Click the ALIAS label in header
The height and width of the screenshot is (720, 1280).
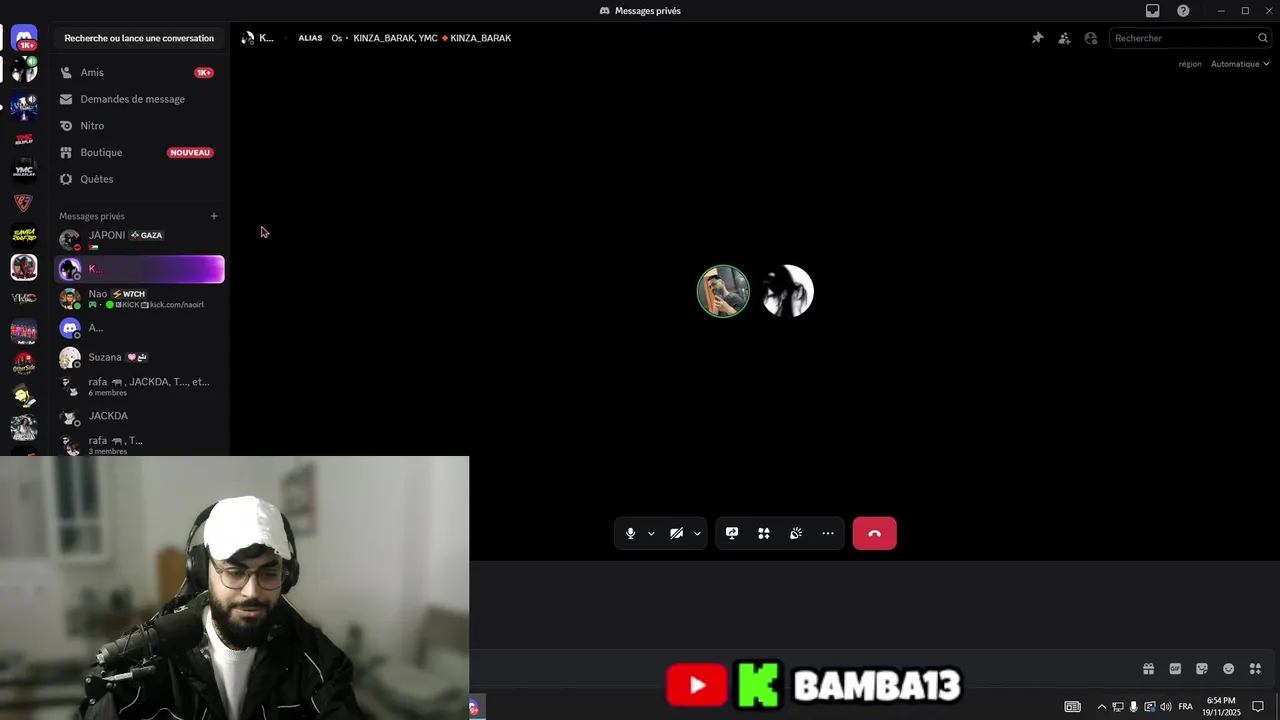tap(310, 38)
